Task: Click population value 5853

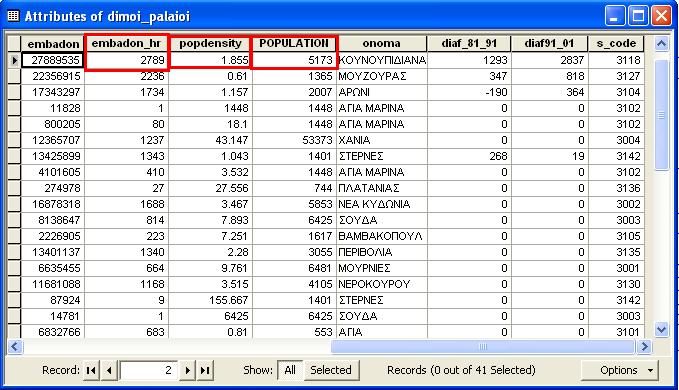Action: coord(294,204)
